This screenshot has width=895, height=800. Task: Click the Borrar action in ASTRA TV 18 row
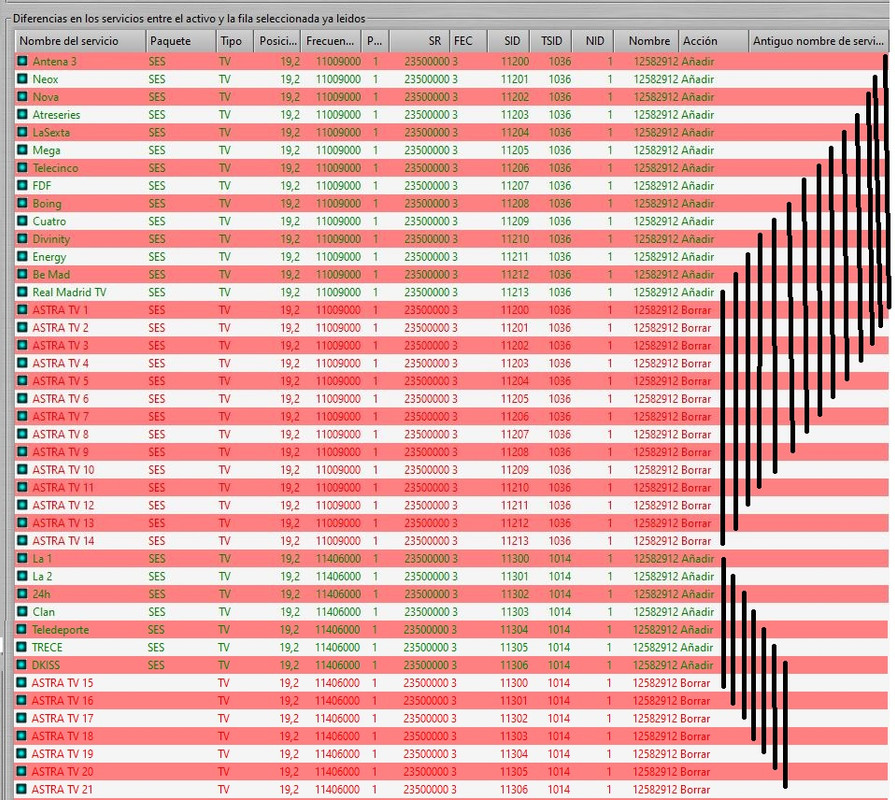point(695,736)
